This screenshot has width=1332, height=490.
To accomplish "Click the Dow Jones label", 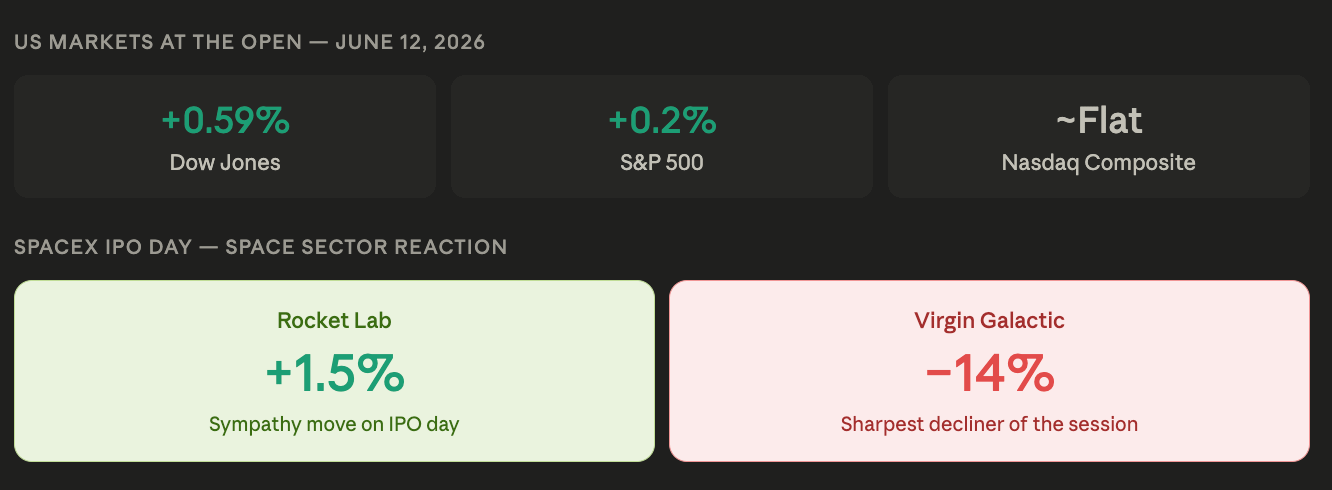I will pyautogui.click(x=225, y=162).
